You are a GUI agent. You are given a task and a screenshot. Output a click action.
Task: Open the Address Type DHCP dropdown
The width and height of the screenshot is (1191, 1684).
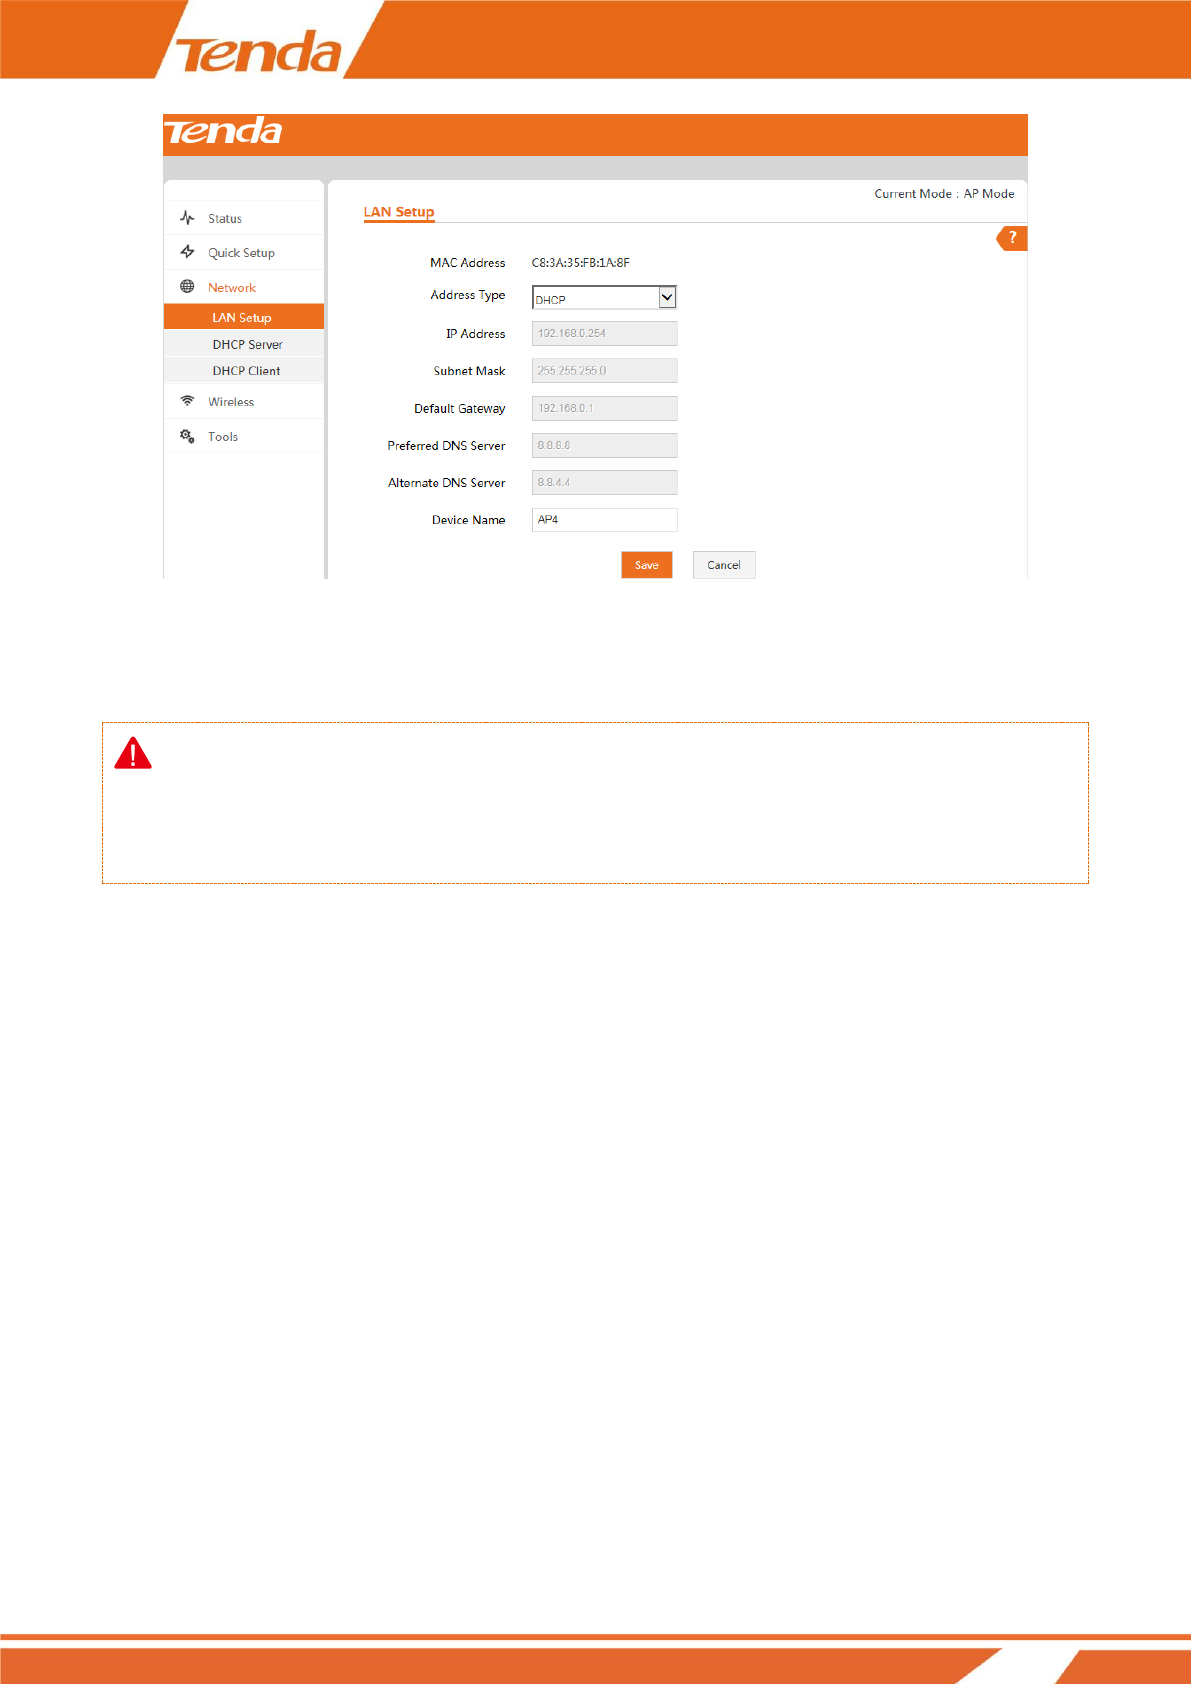(604, 297)
